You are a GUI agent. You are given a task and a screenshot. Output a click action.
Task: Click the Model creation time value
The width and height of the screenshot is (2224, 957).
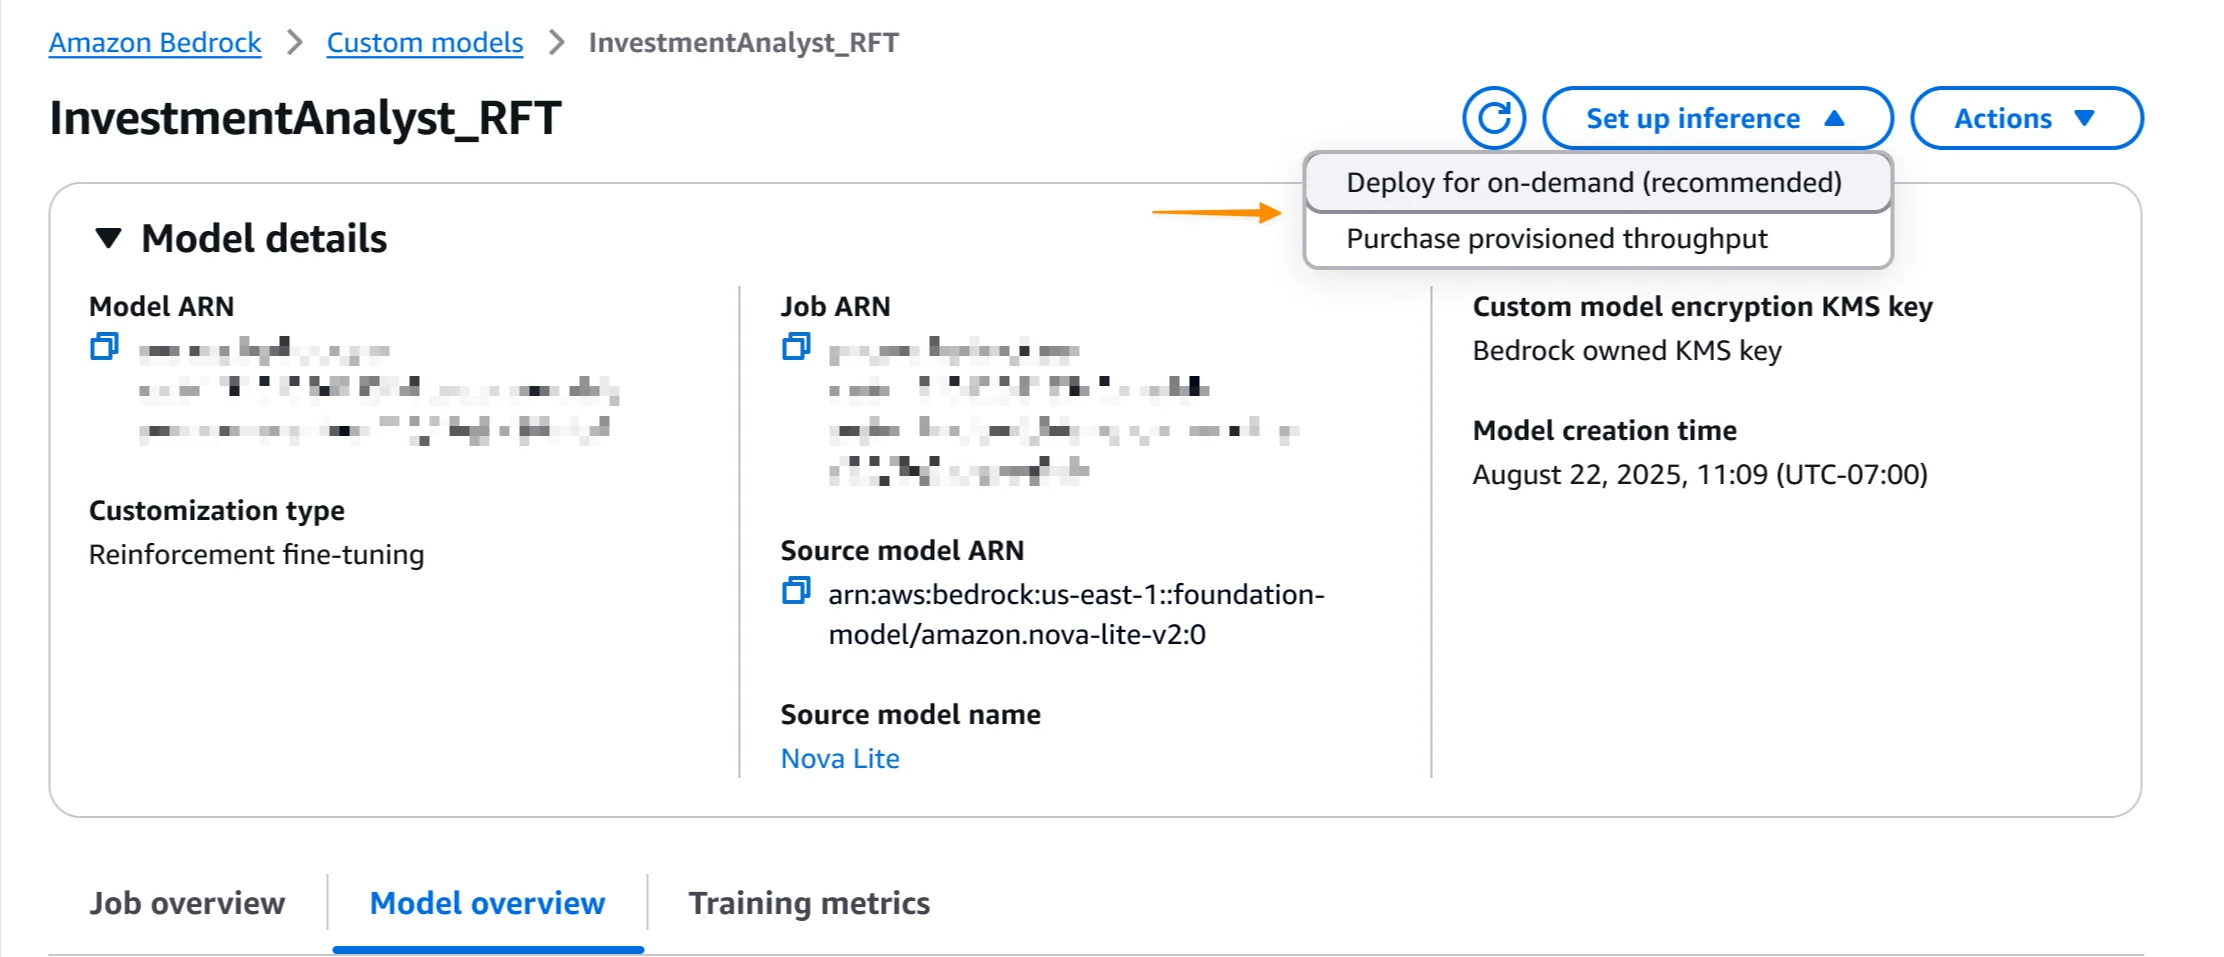tap(1700, 474)
